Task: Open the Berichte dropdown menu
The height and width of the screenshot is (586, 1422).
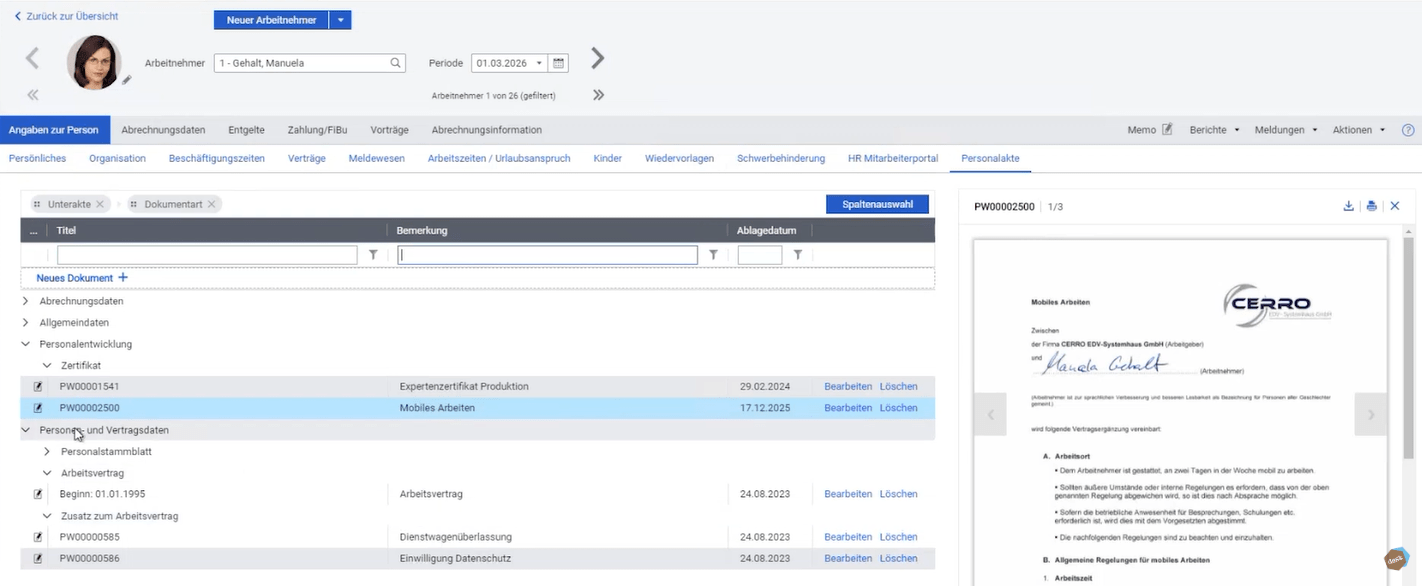Action: pyautogui.click(x=1213, y=129)
